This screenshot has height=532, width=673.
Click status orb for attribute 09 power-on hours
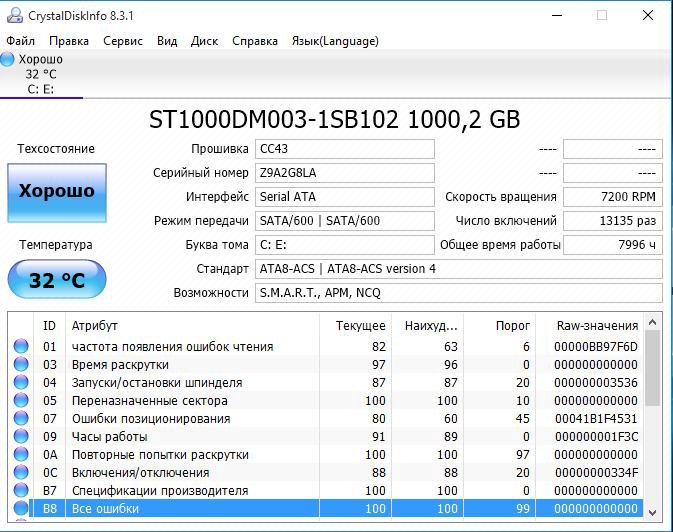(21, 437)
